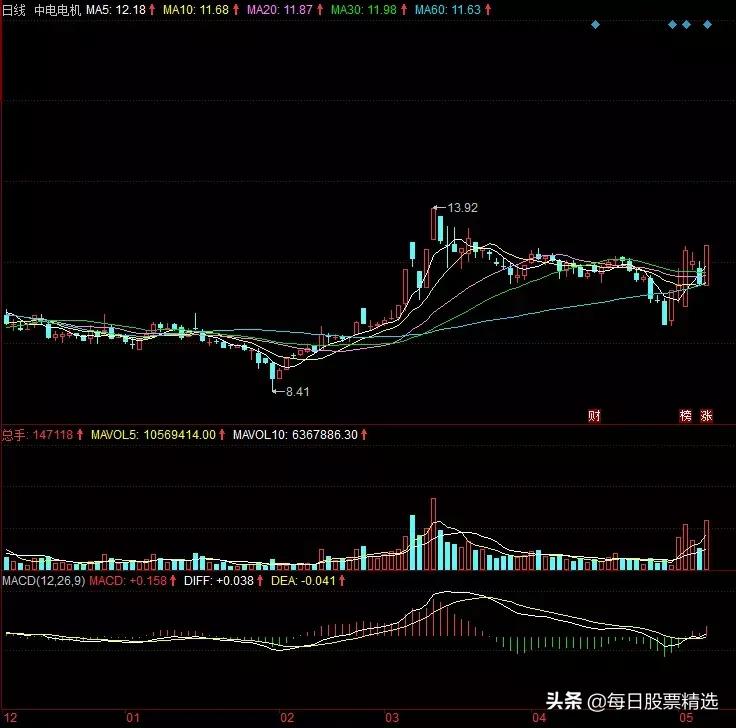Click the MAVOL5: 10569414.00 label
This screenshot has width=736, height=728.
click(153, 435)
